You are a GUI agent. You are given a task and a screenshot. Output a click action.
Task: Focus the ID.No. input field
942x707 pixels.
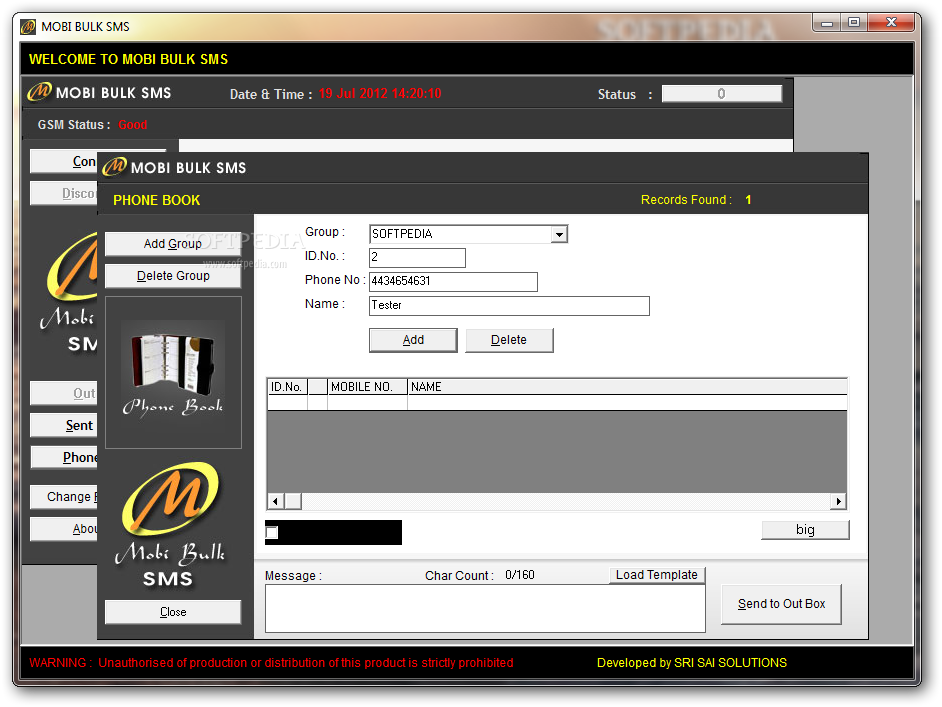click(417, 258)
